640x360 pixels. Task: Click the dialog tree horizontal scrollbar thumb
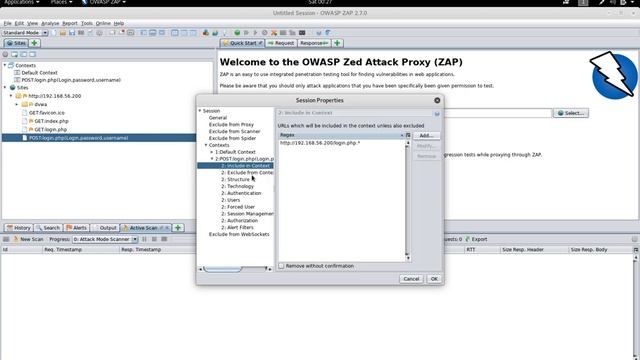(x=223, y=269)
